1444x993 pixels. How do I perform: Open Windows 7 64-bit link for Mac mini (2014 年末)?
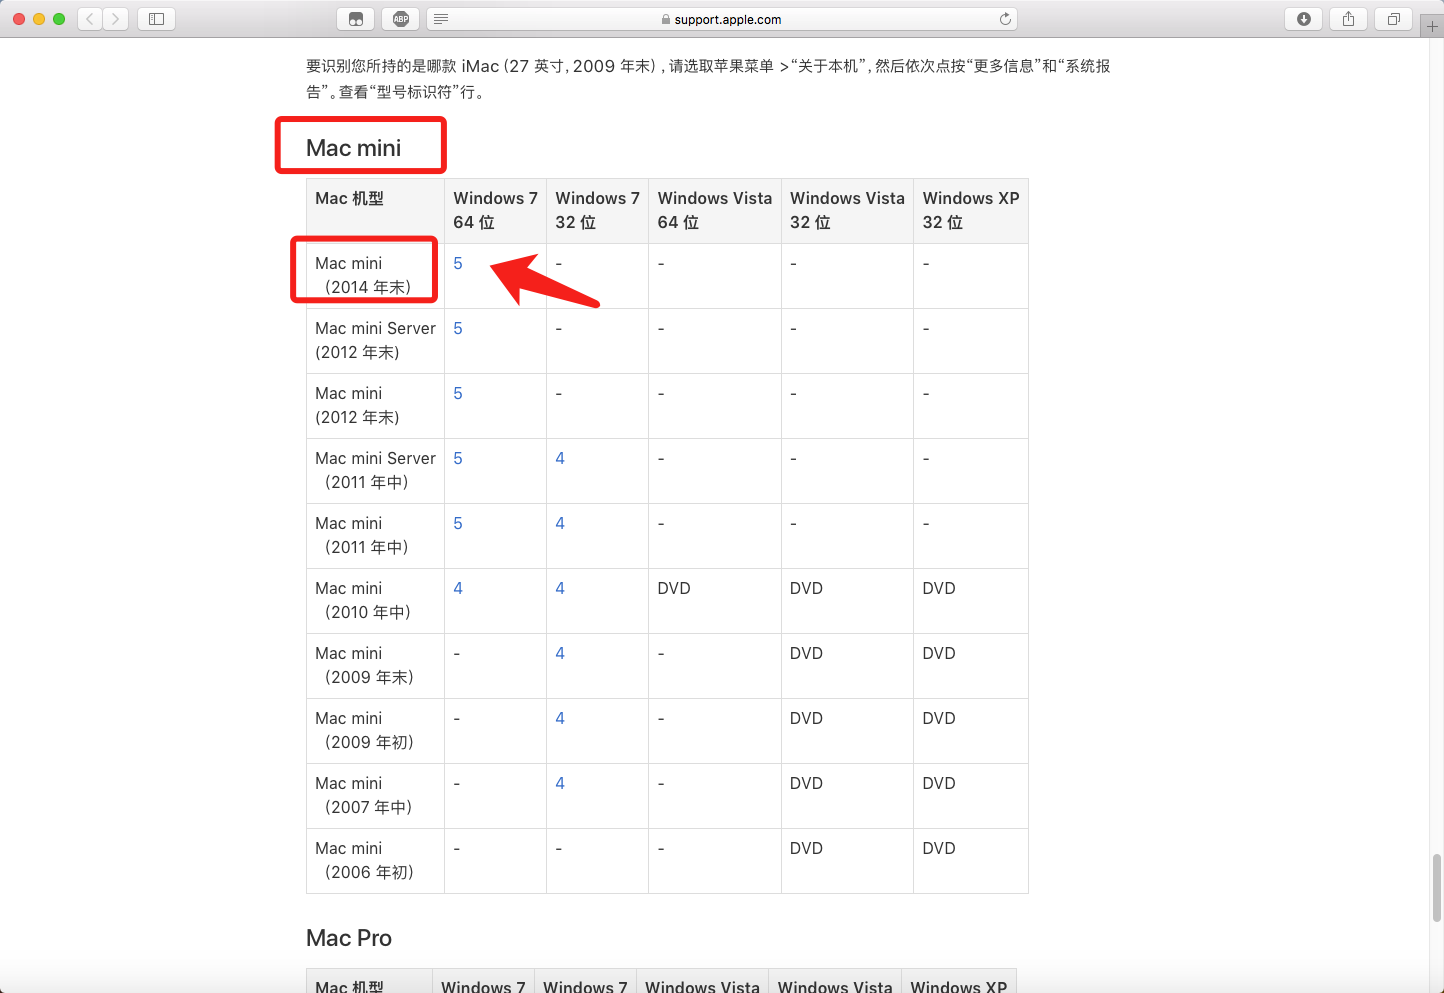point(458,263)
